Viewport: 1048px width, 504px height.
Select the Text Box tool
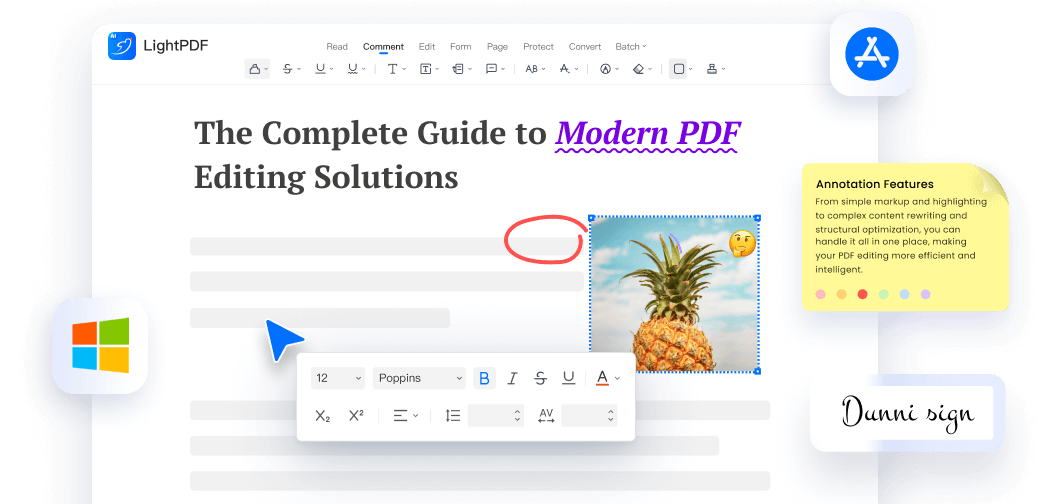pos(425,69)
